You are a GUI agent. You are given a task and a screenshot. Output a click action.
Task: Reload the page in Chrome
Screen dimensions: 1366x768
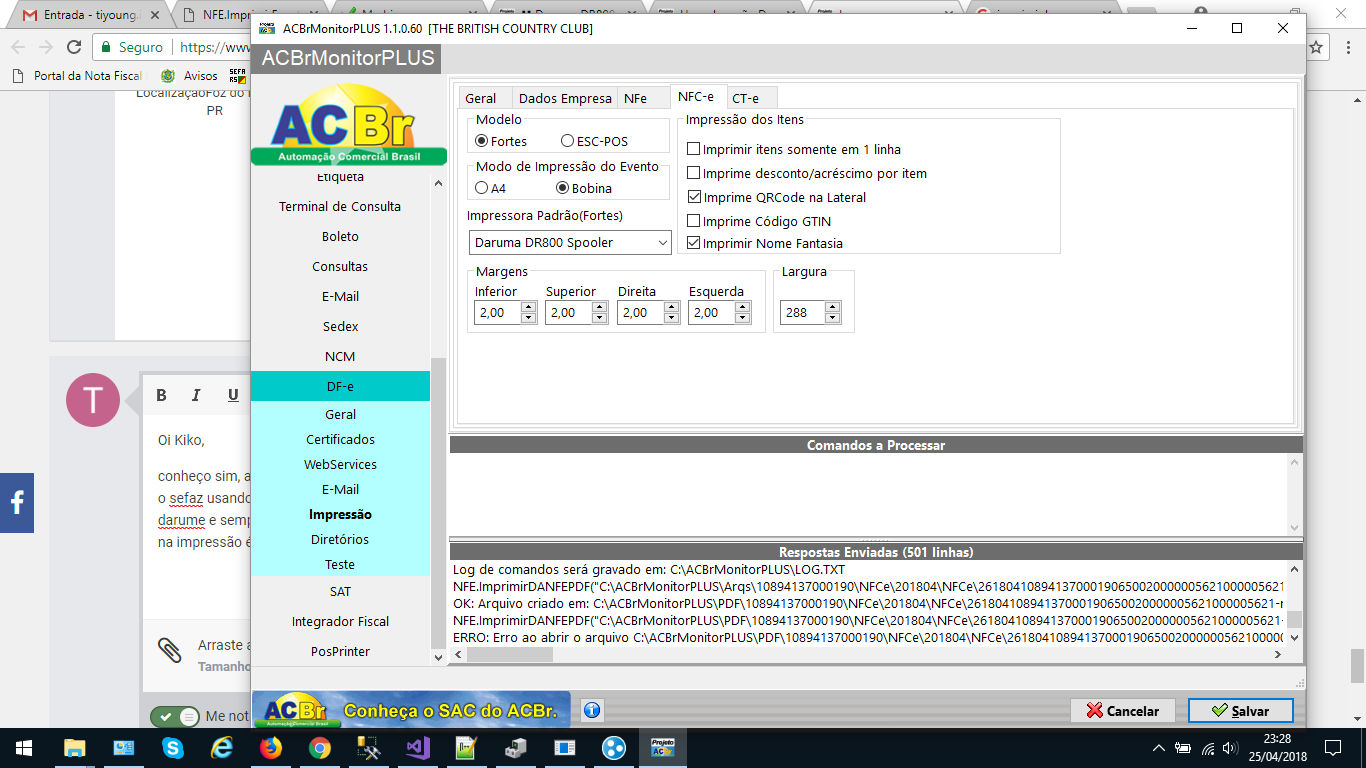pyautogui.click(x=74, y=47)
